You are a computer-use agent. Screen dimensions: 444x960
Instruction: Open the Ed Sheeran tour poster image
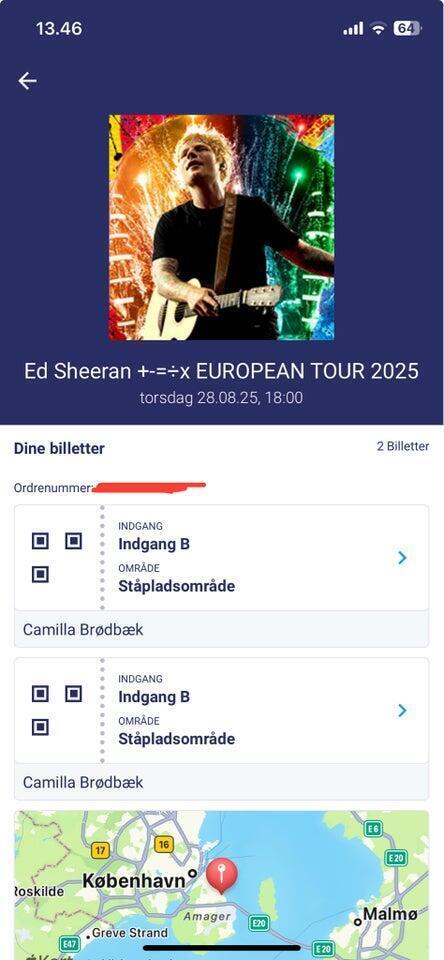[222, 227]
